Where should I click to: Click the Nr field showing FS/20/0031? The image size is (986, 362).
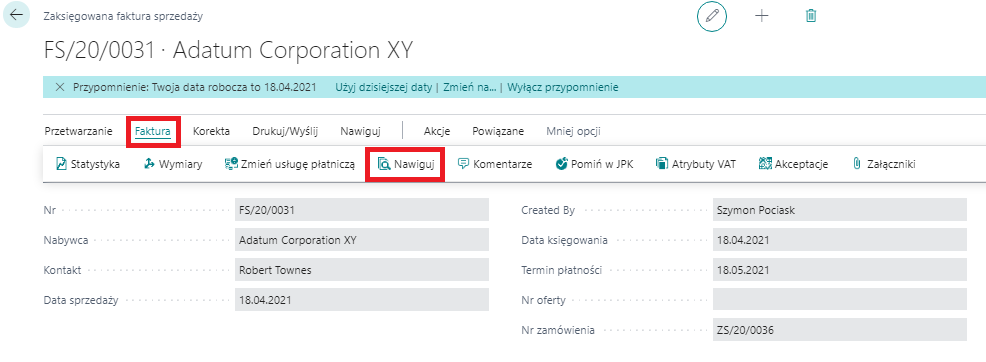(362, 210)
